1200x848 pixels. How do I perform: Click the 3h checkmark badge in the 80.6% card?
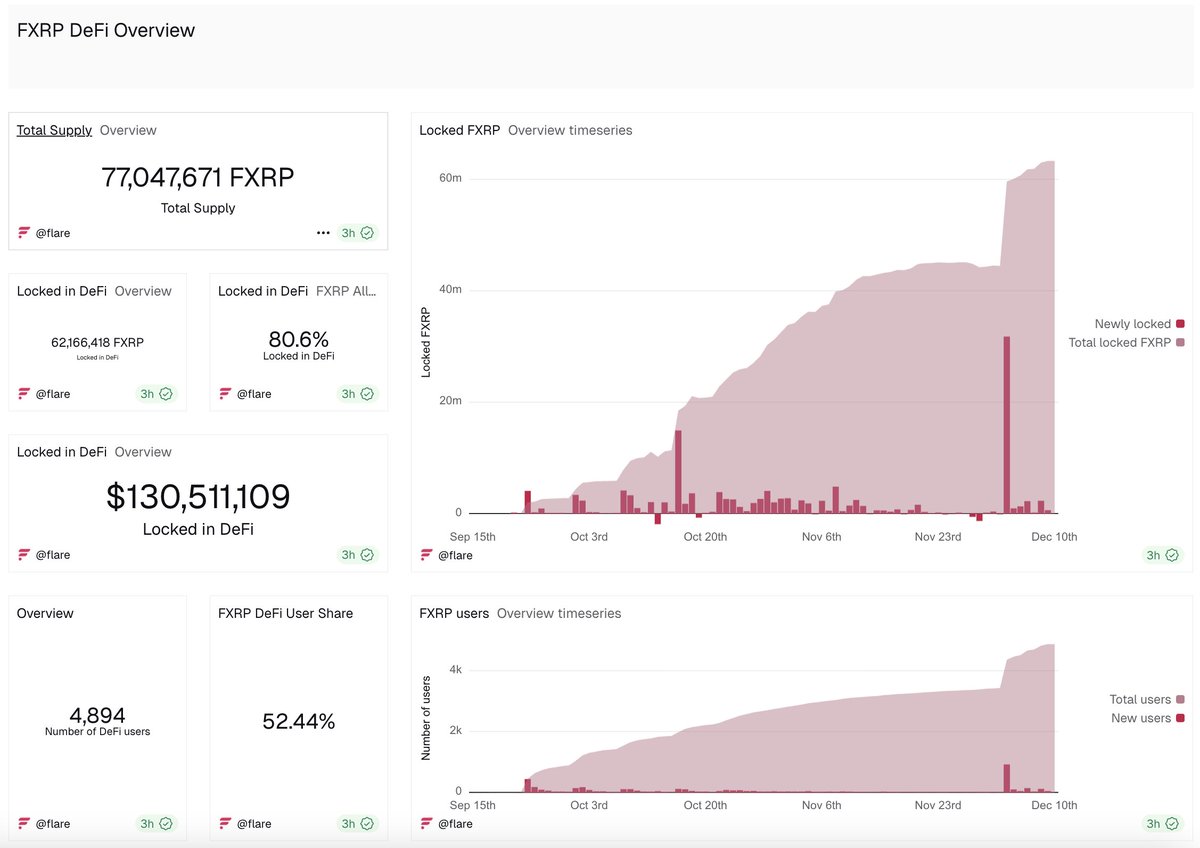pyautogui.click(x=357, y=394)
